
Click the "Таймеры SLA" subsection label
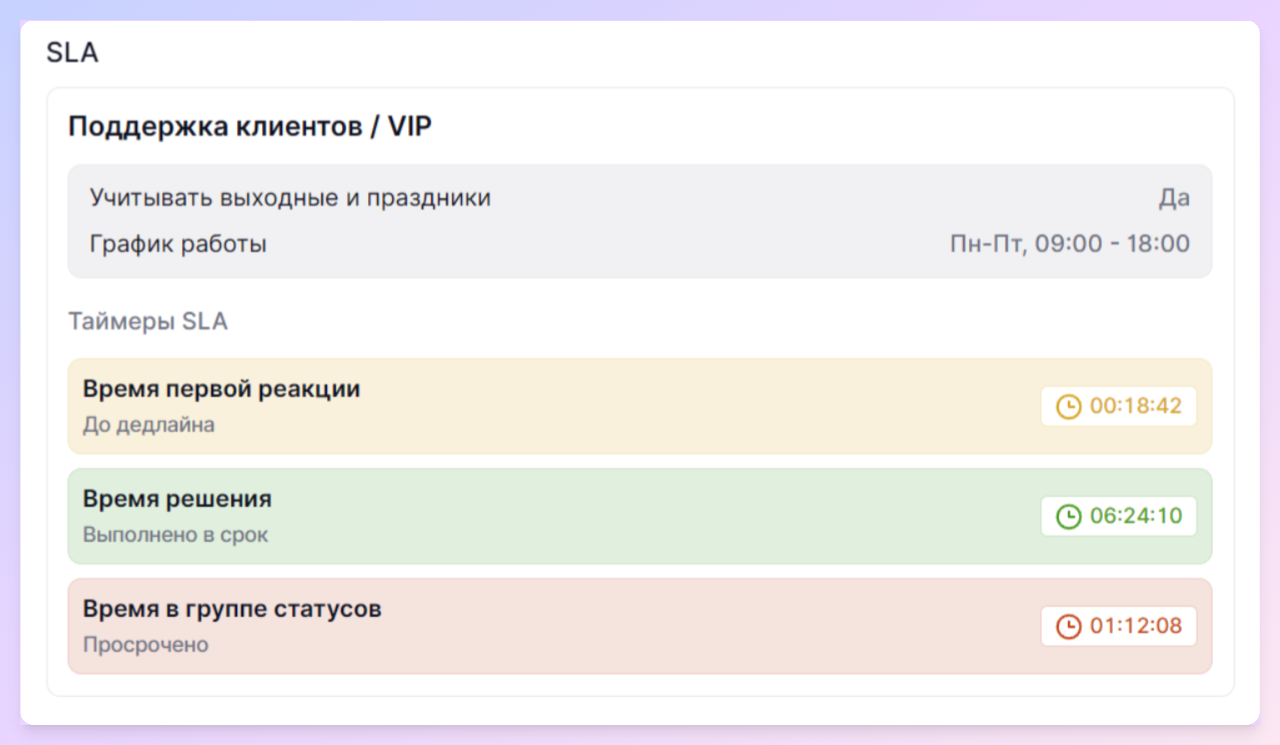pos(148,322)
